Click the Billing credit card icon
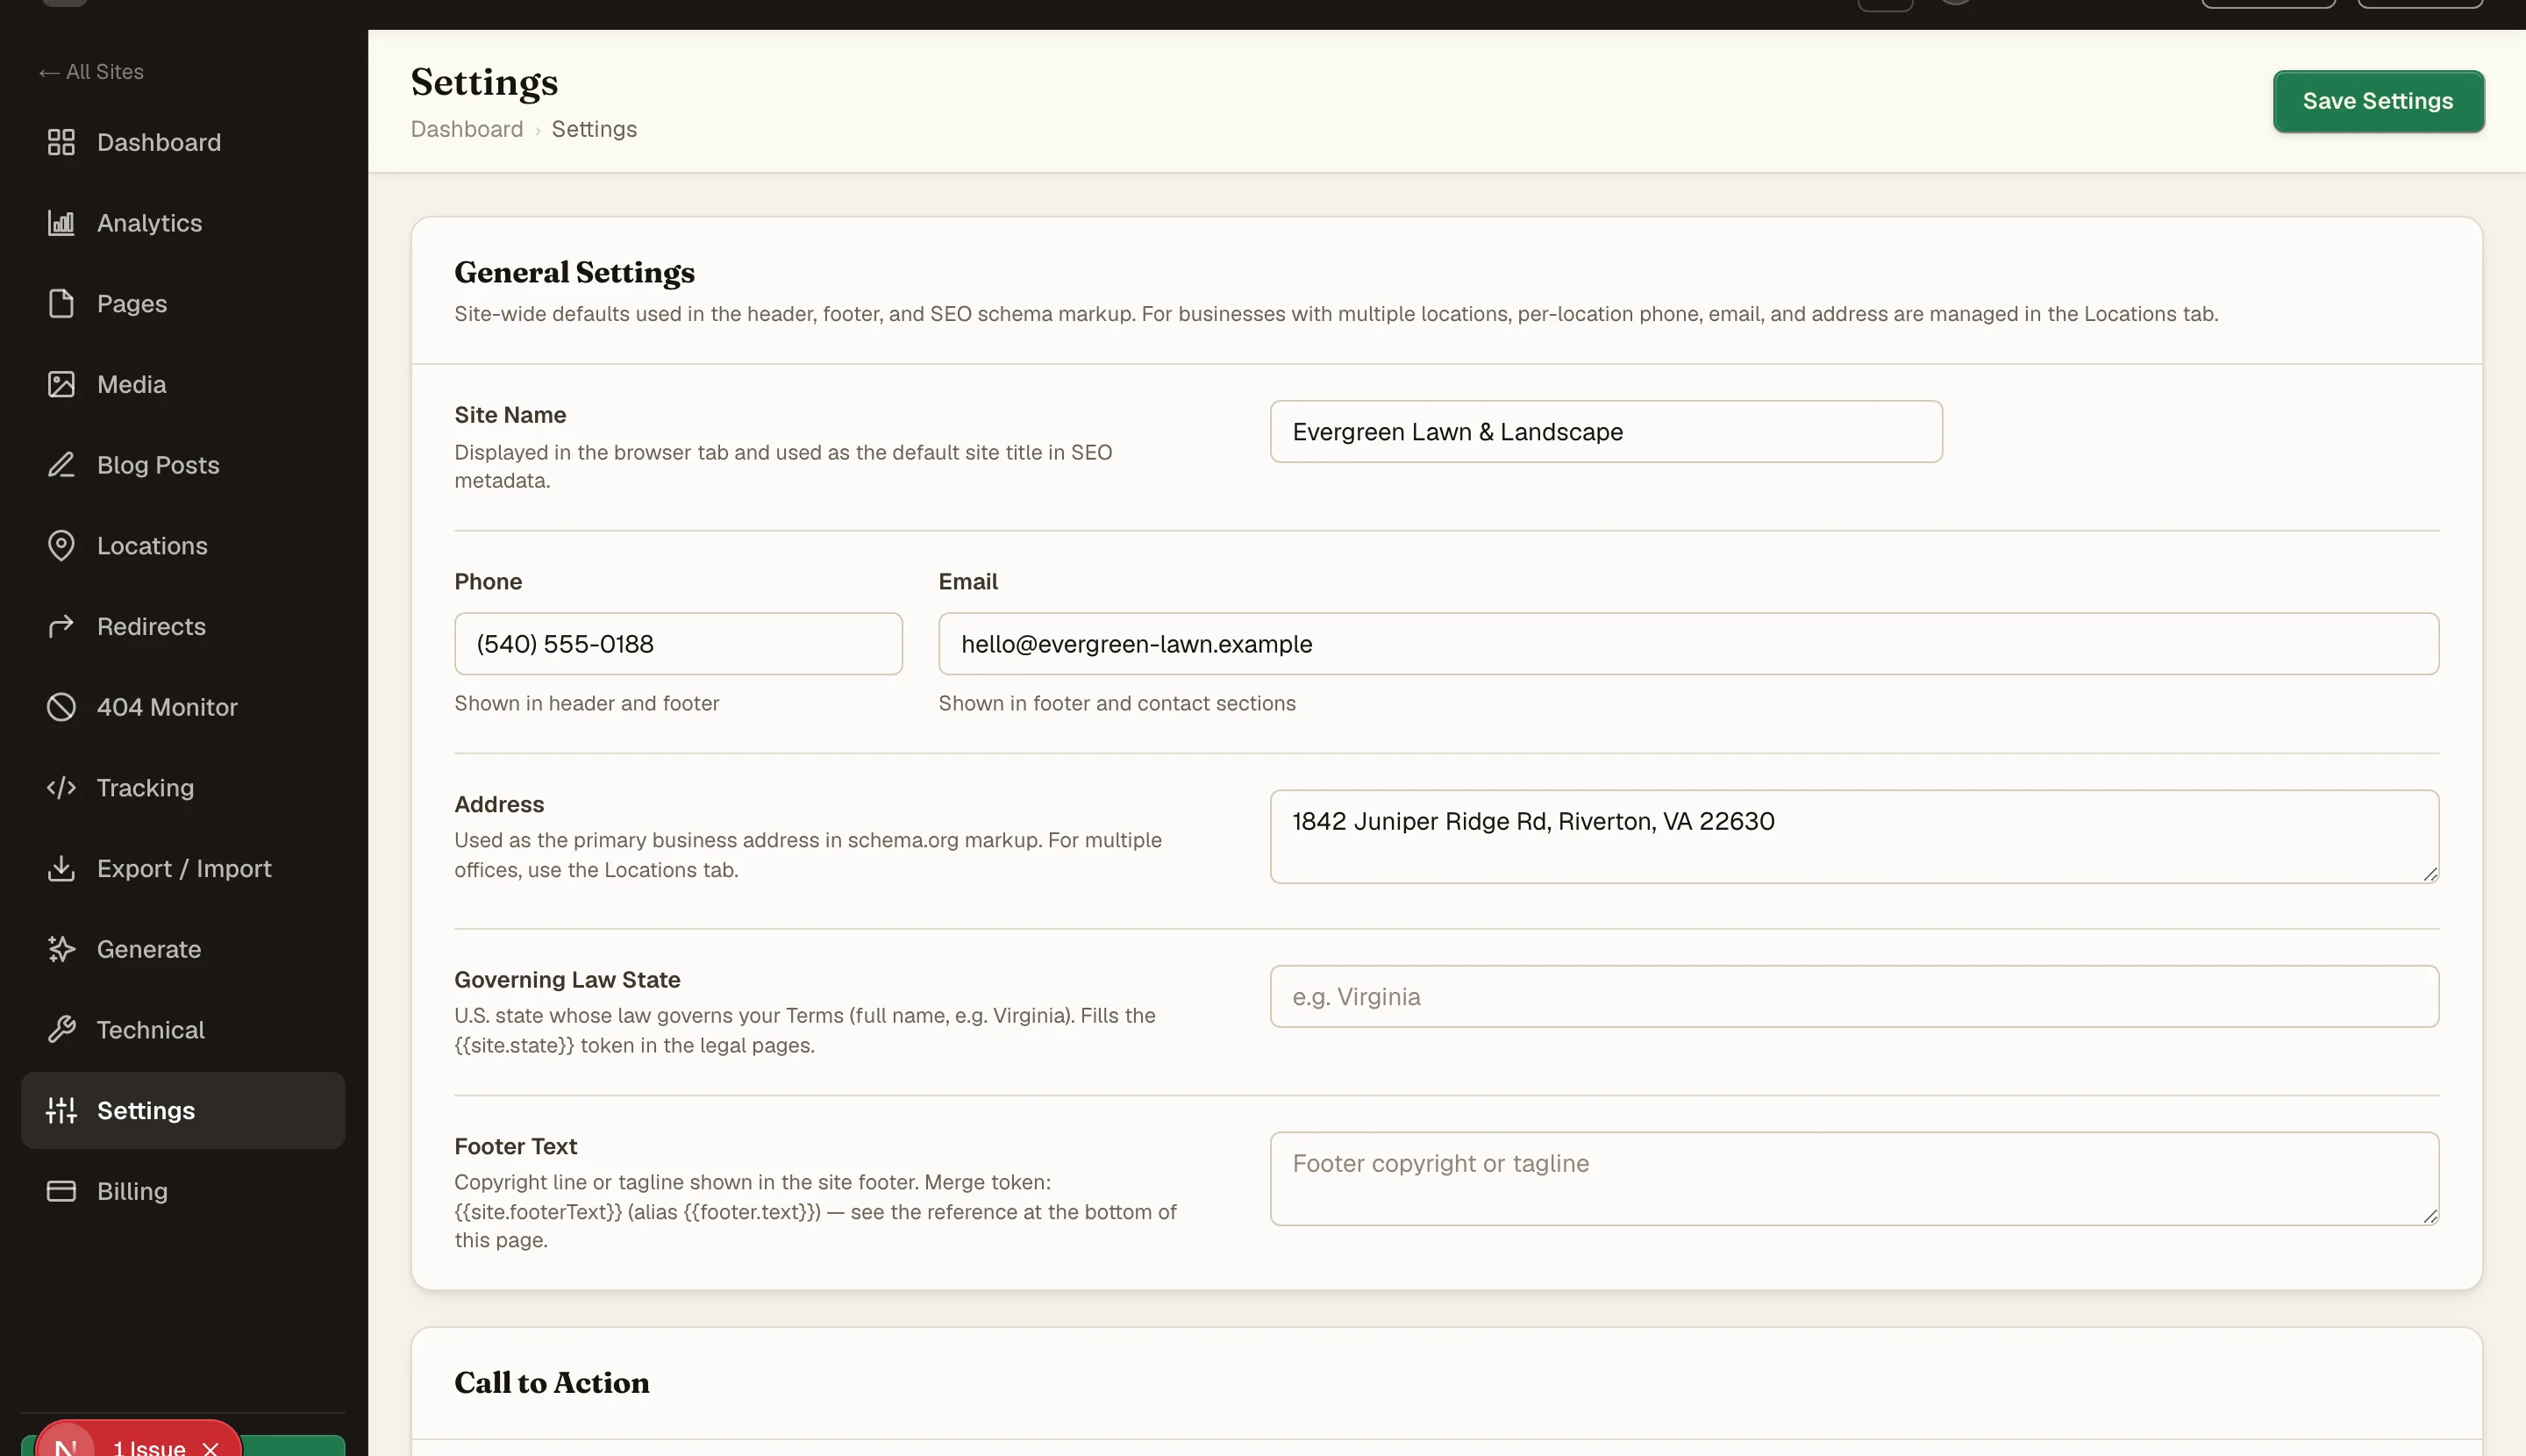 pos(61,1191)
